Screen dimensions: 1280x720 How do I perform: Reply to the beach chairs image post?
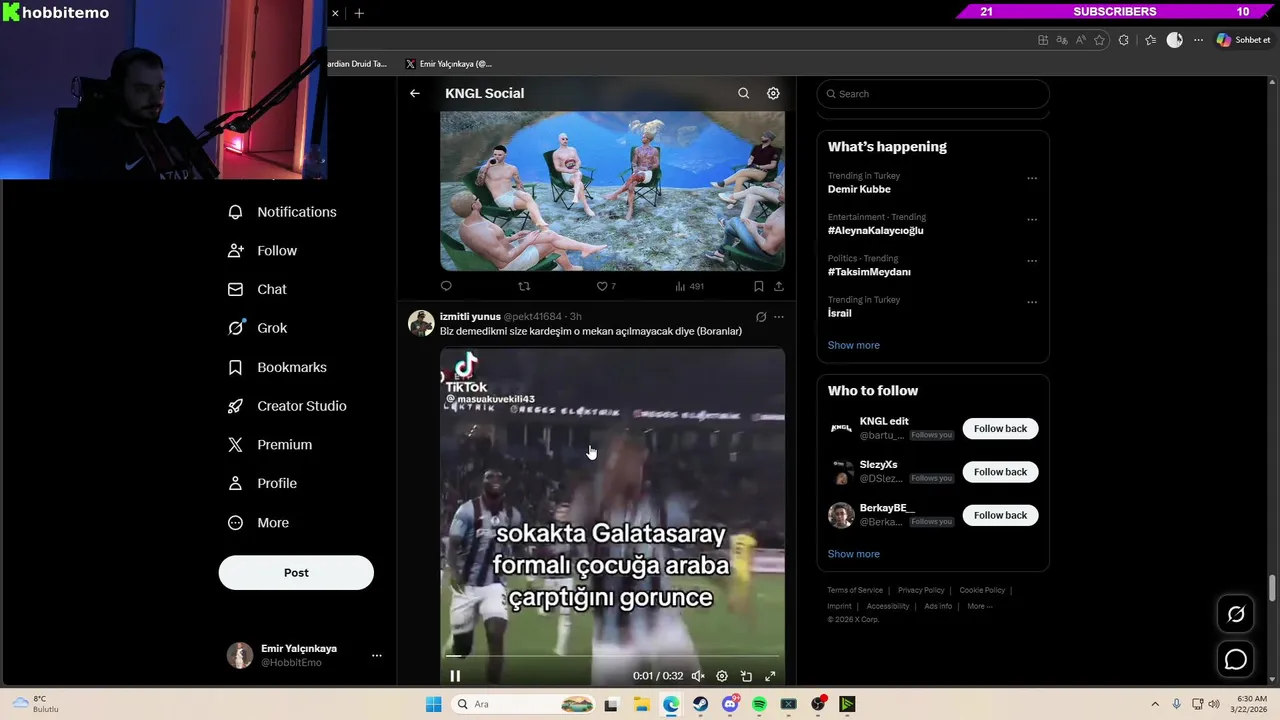click(x=446, y=286)
